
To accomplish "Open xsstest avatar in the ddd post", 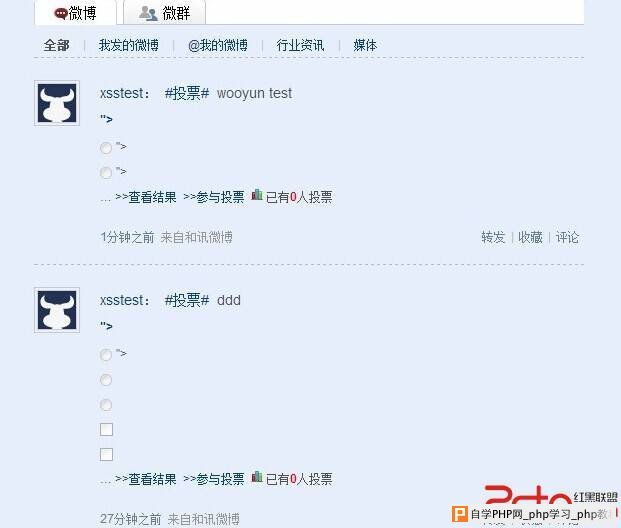I will click(57, 310).
